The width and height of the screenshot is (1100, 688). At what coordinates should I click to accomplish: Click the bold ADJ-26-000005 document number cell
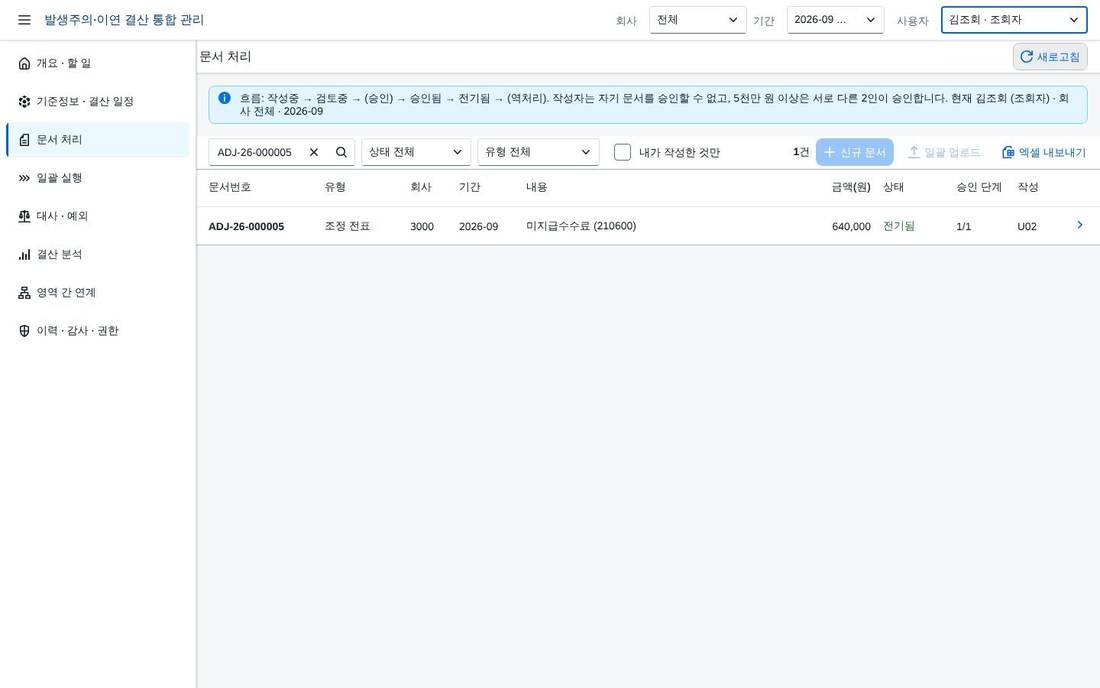pos(246,227)
